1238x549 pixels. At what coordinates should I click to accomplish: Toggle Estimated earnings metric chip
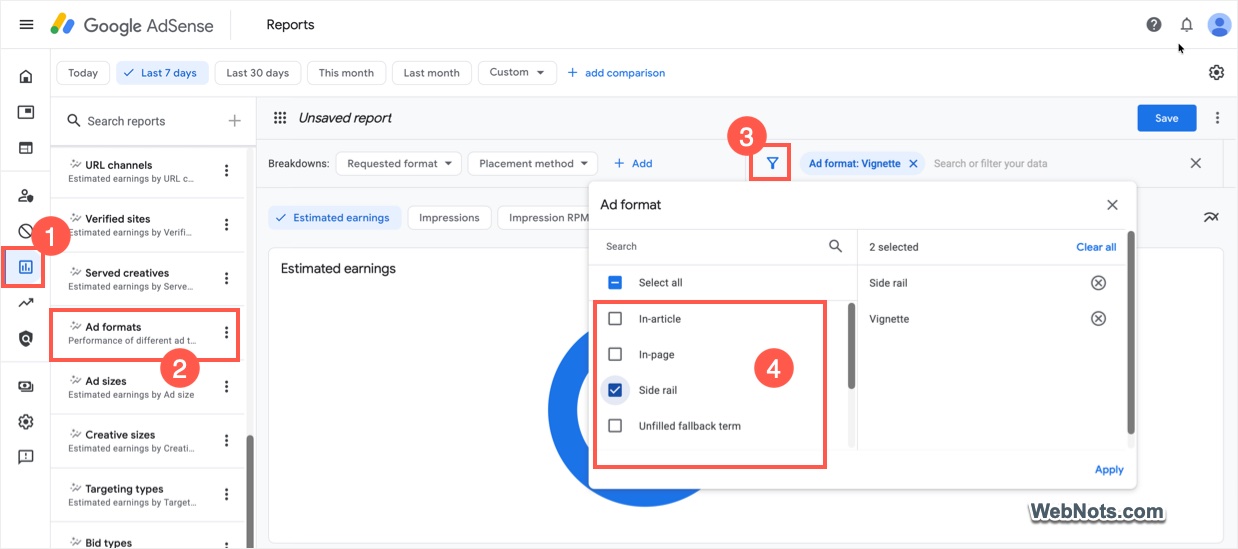click(335, 218)
